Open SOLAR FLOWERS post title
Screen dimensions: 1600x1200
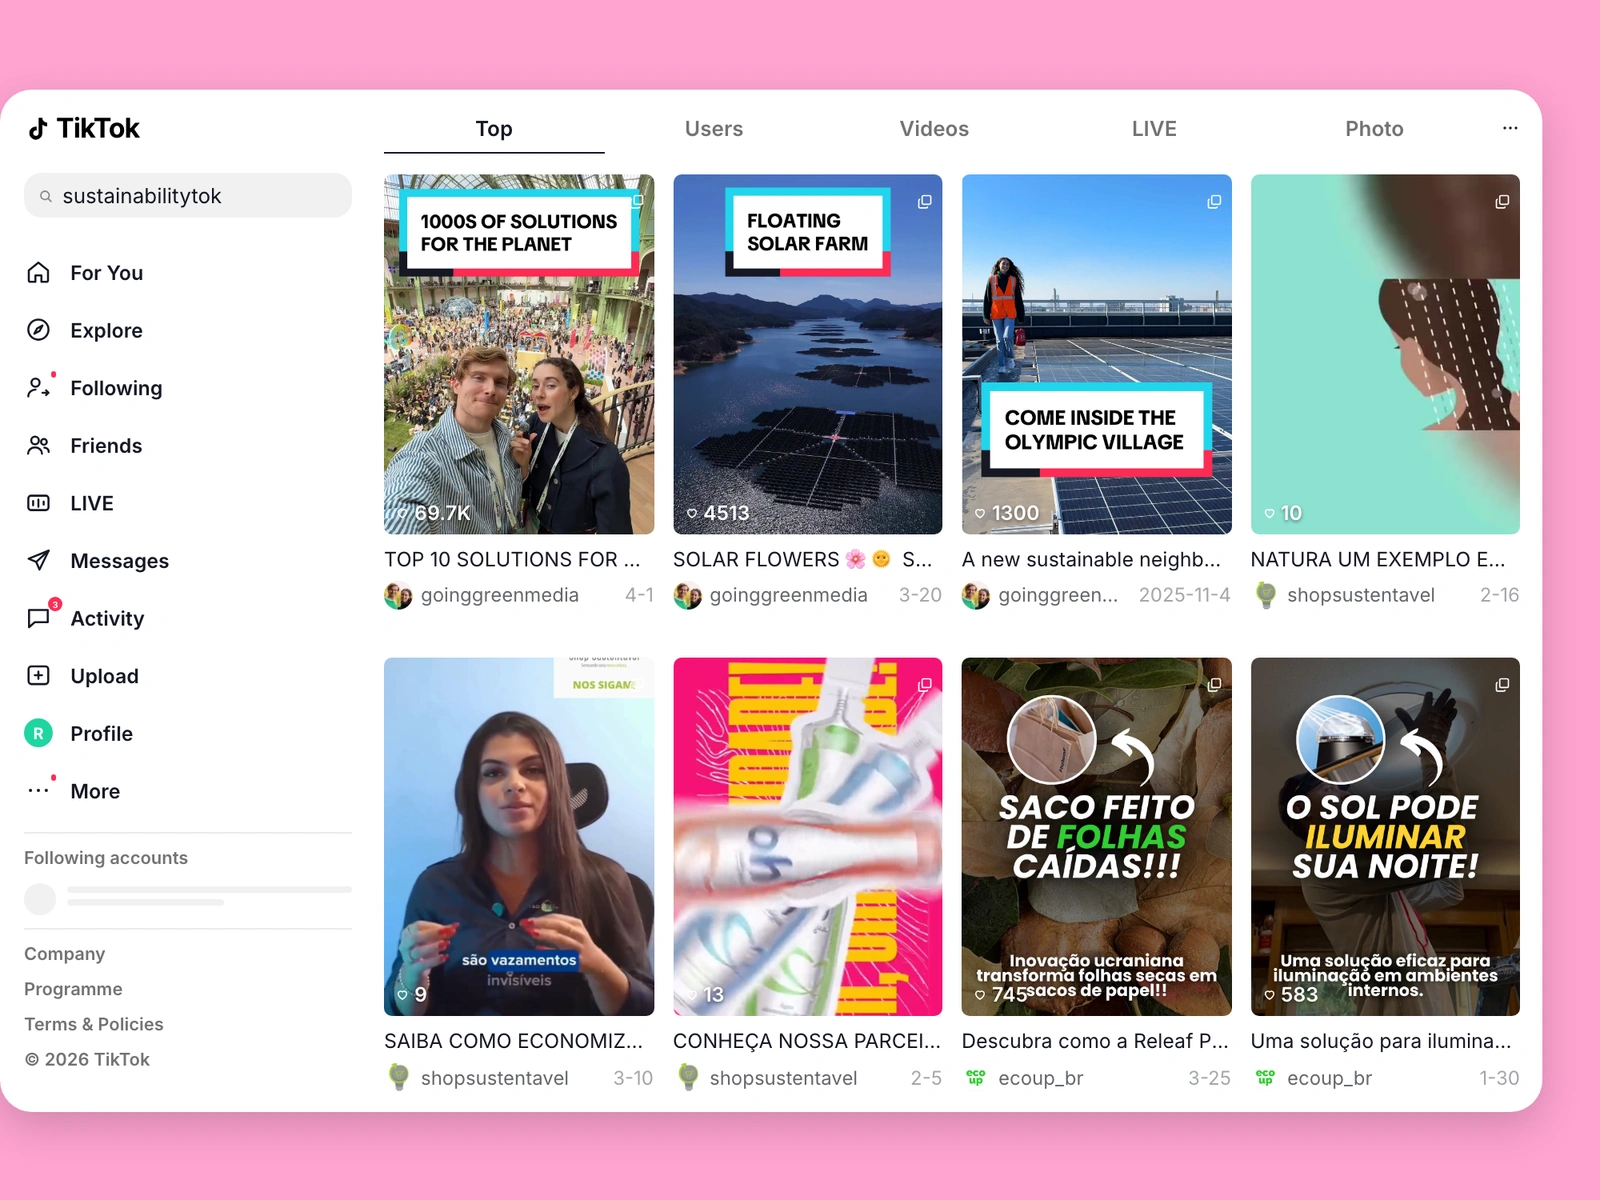(x=803, y=559)
